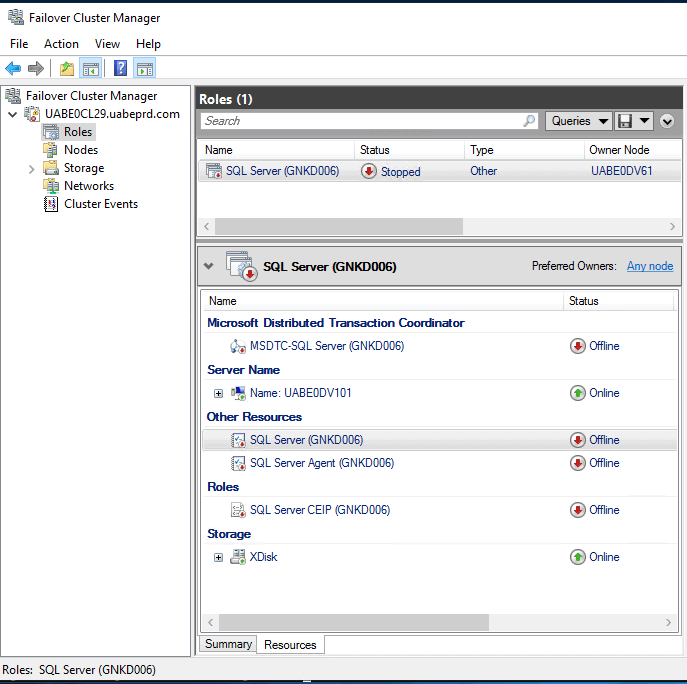Select the SQL Server Agent (GNKD006) row text
This screenshot has height=684, width=687.
click(322, 463)
